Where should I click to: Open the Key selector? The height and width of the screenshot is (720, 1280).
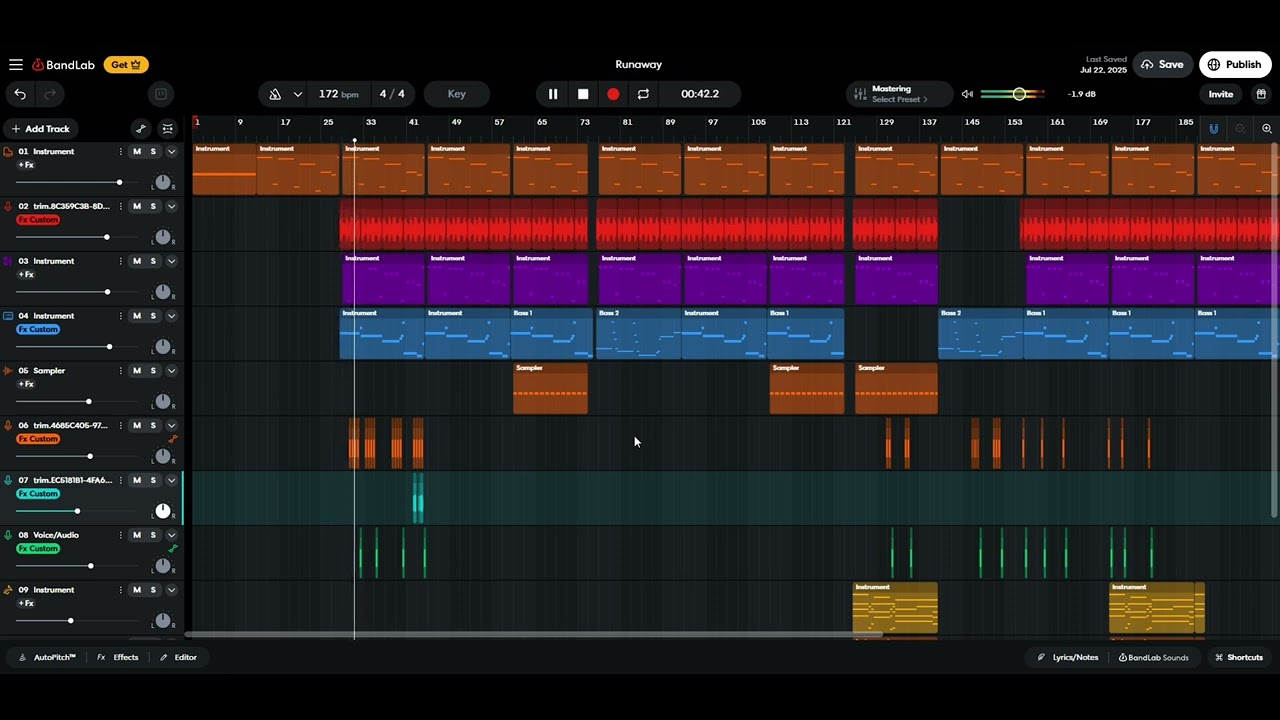(x=457, y=94)
